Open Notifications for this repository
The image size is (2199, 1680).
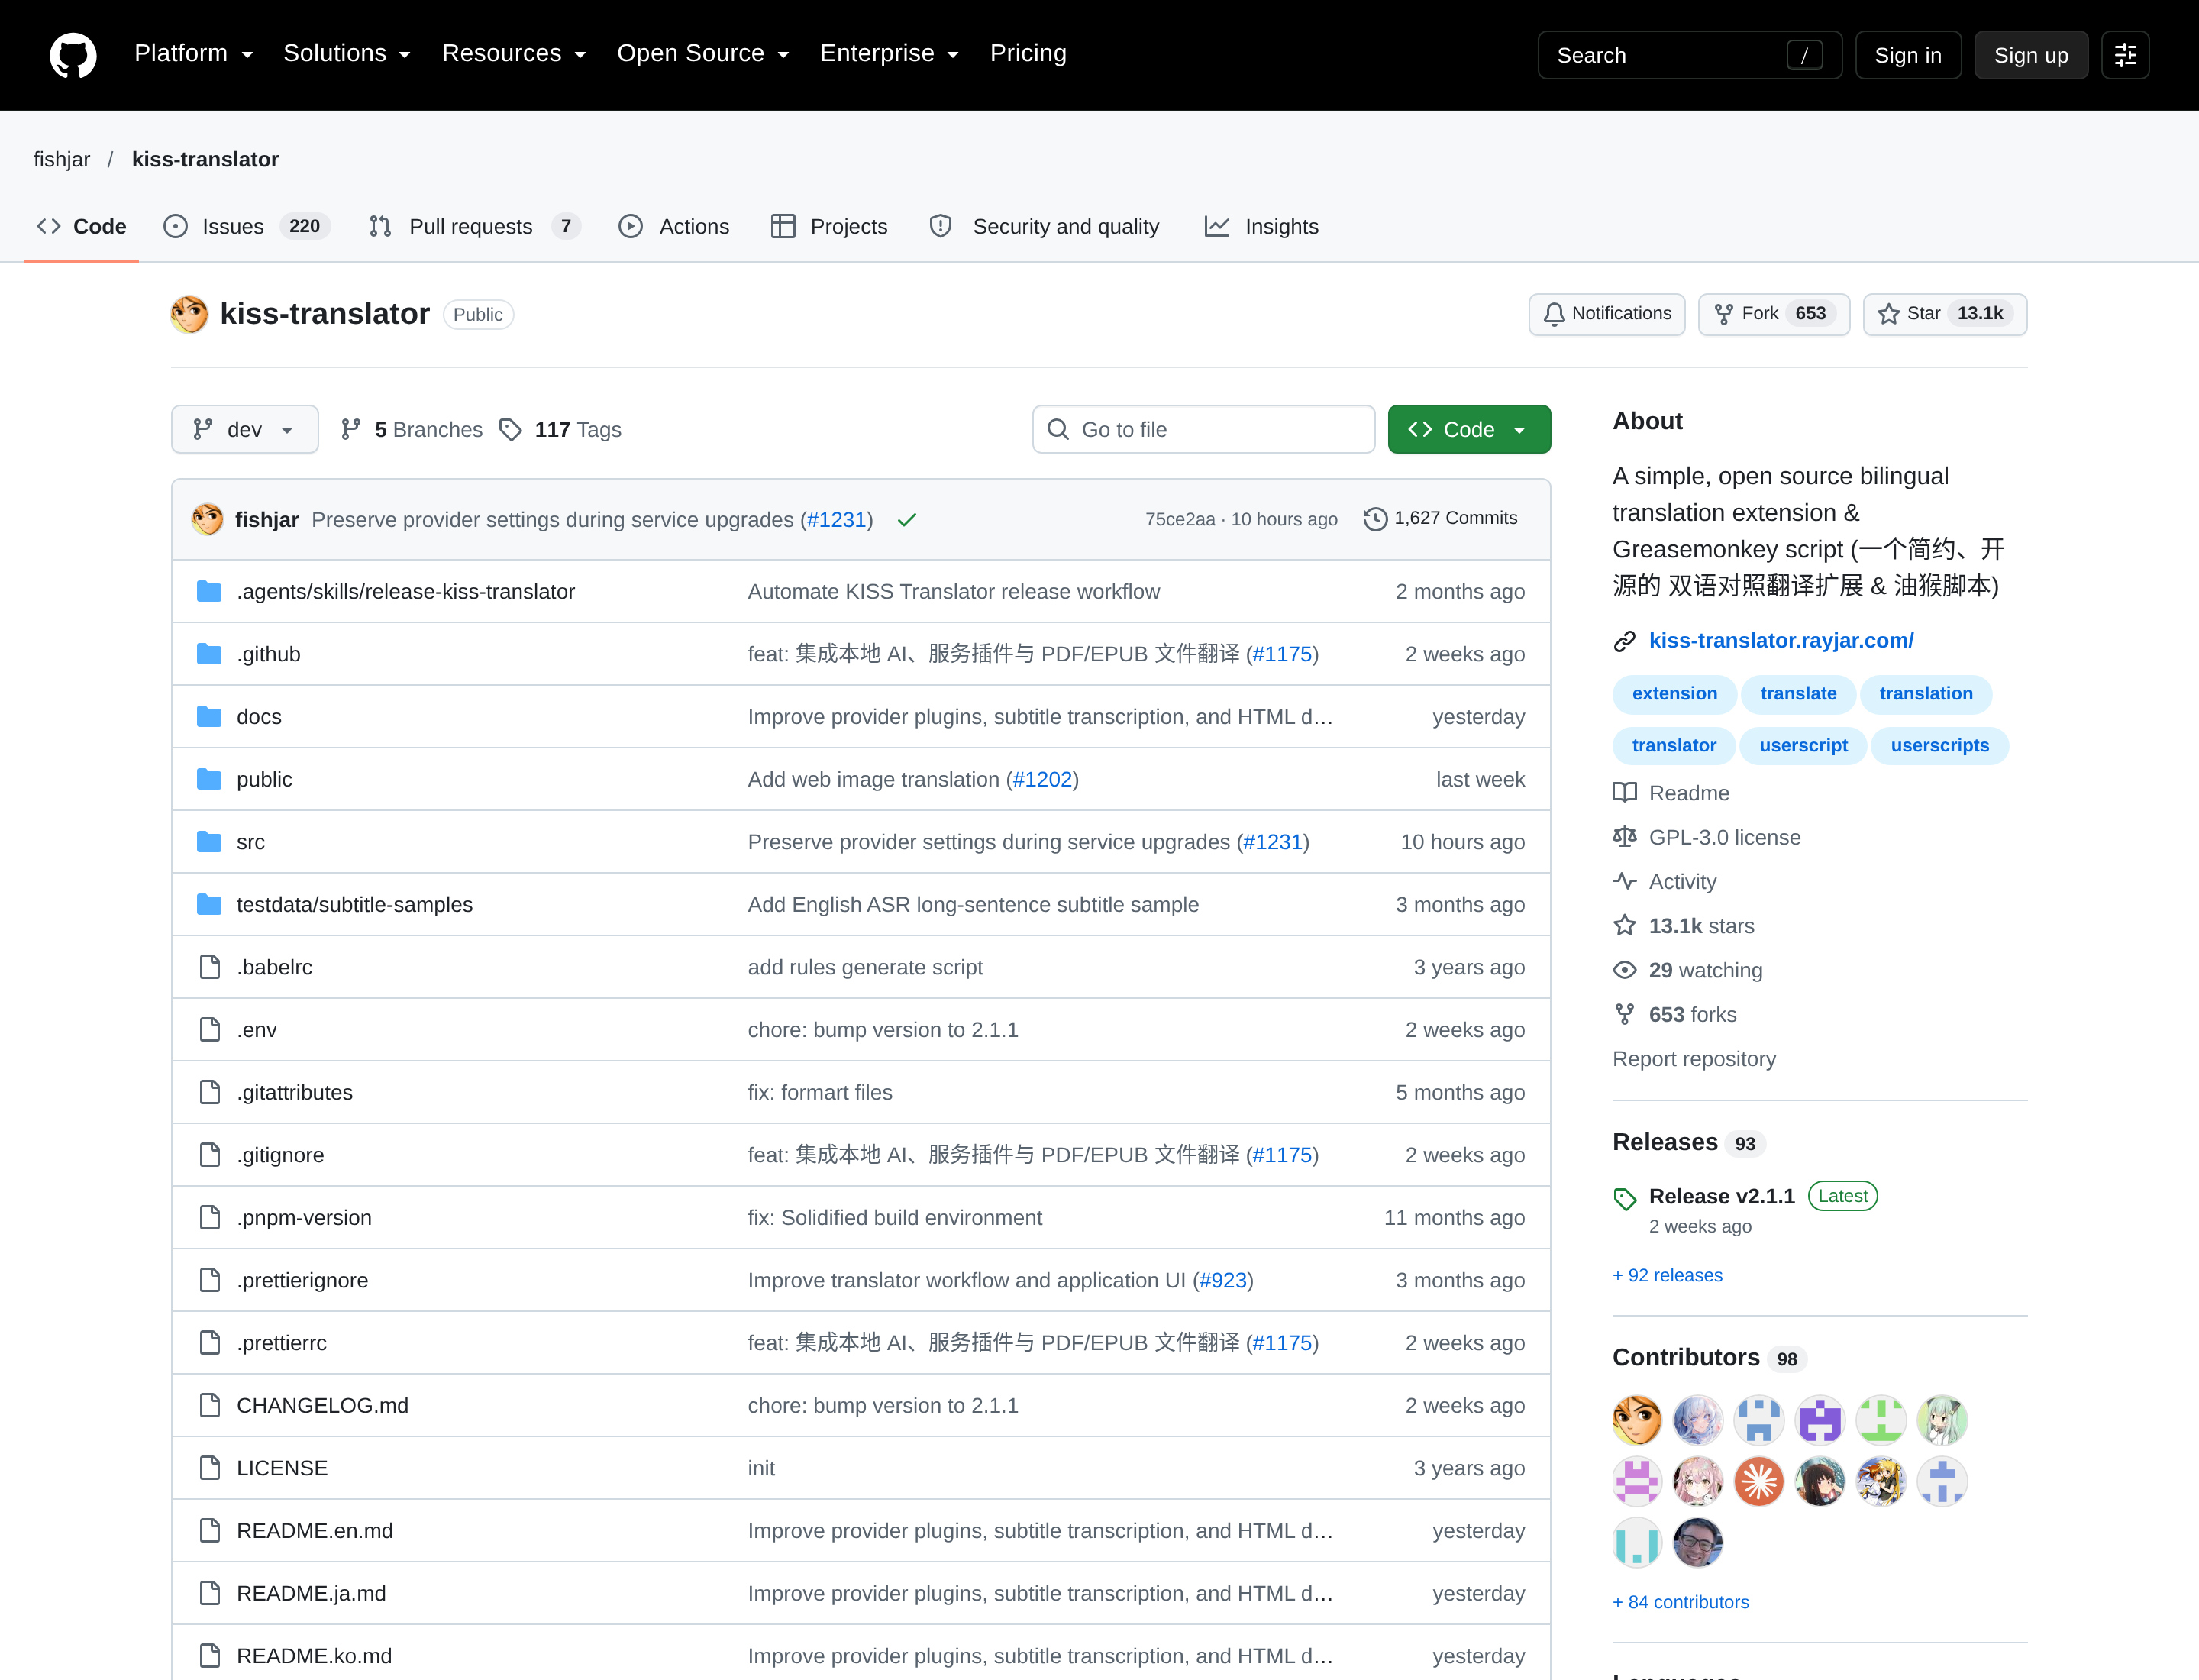pyautogui.click(x=1606, y=314)
